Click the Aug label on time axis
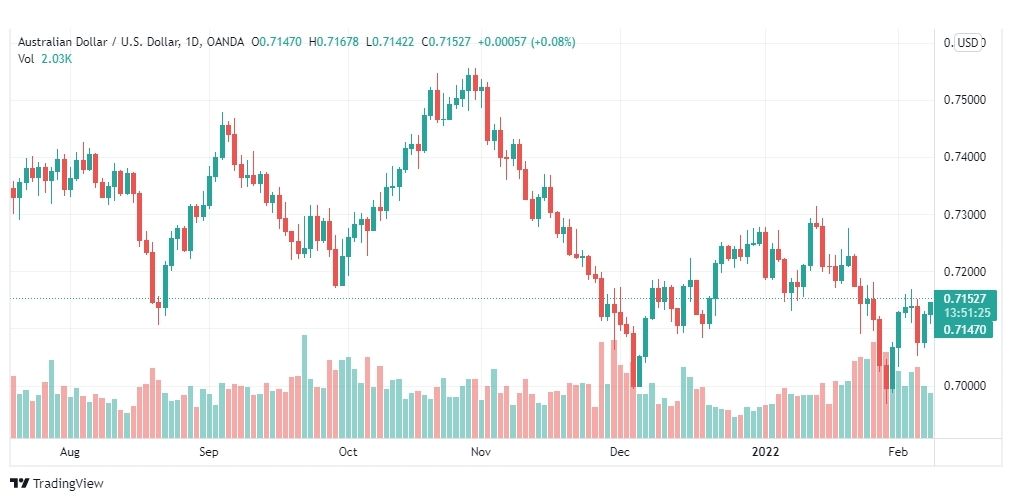This screenshot has width=1012, height=501. coord(70,452)
